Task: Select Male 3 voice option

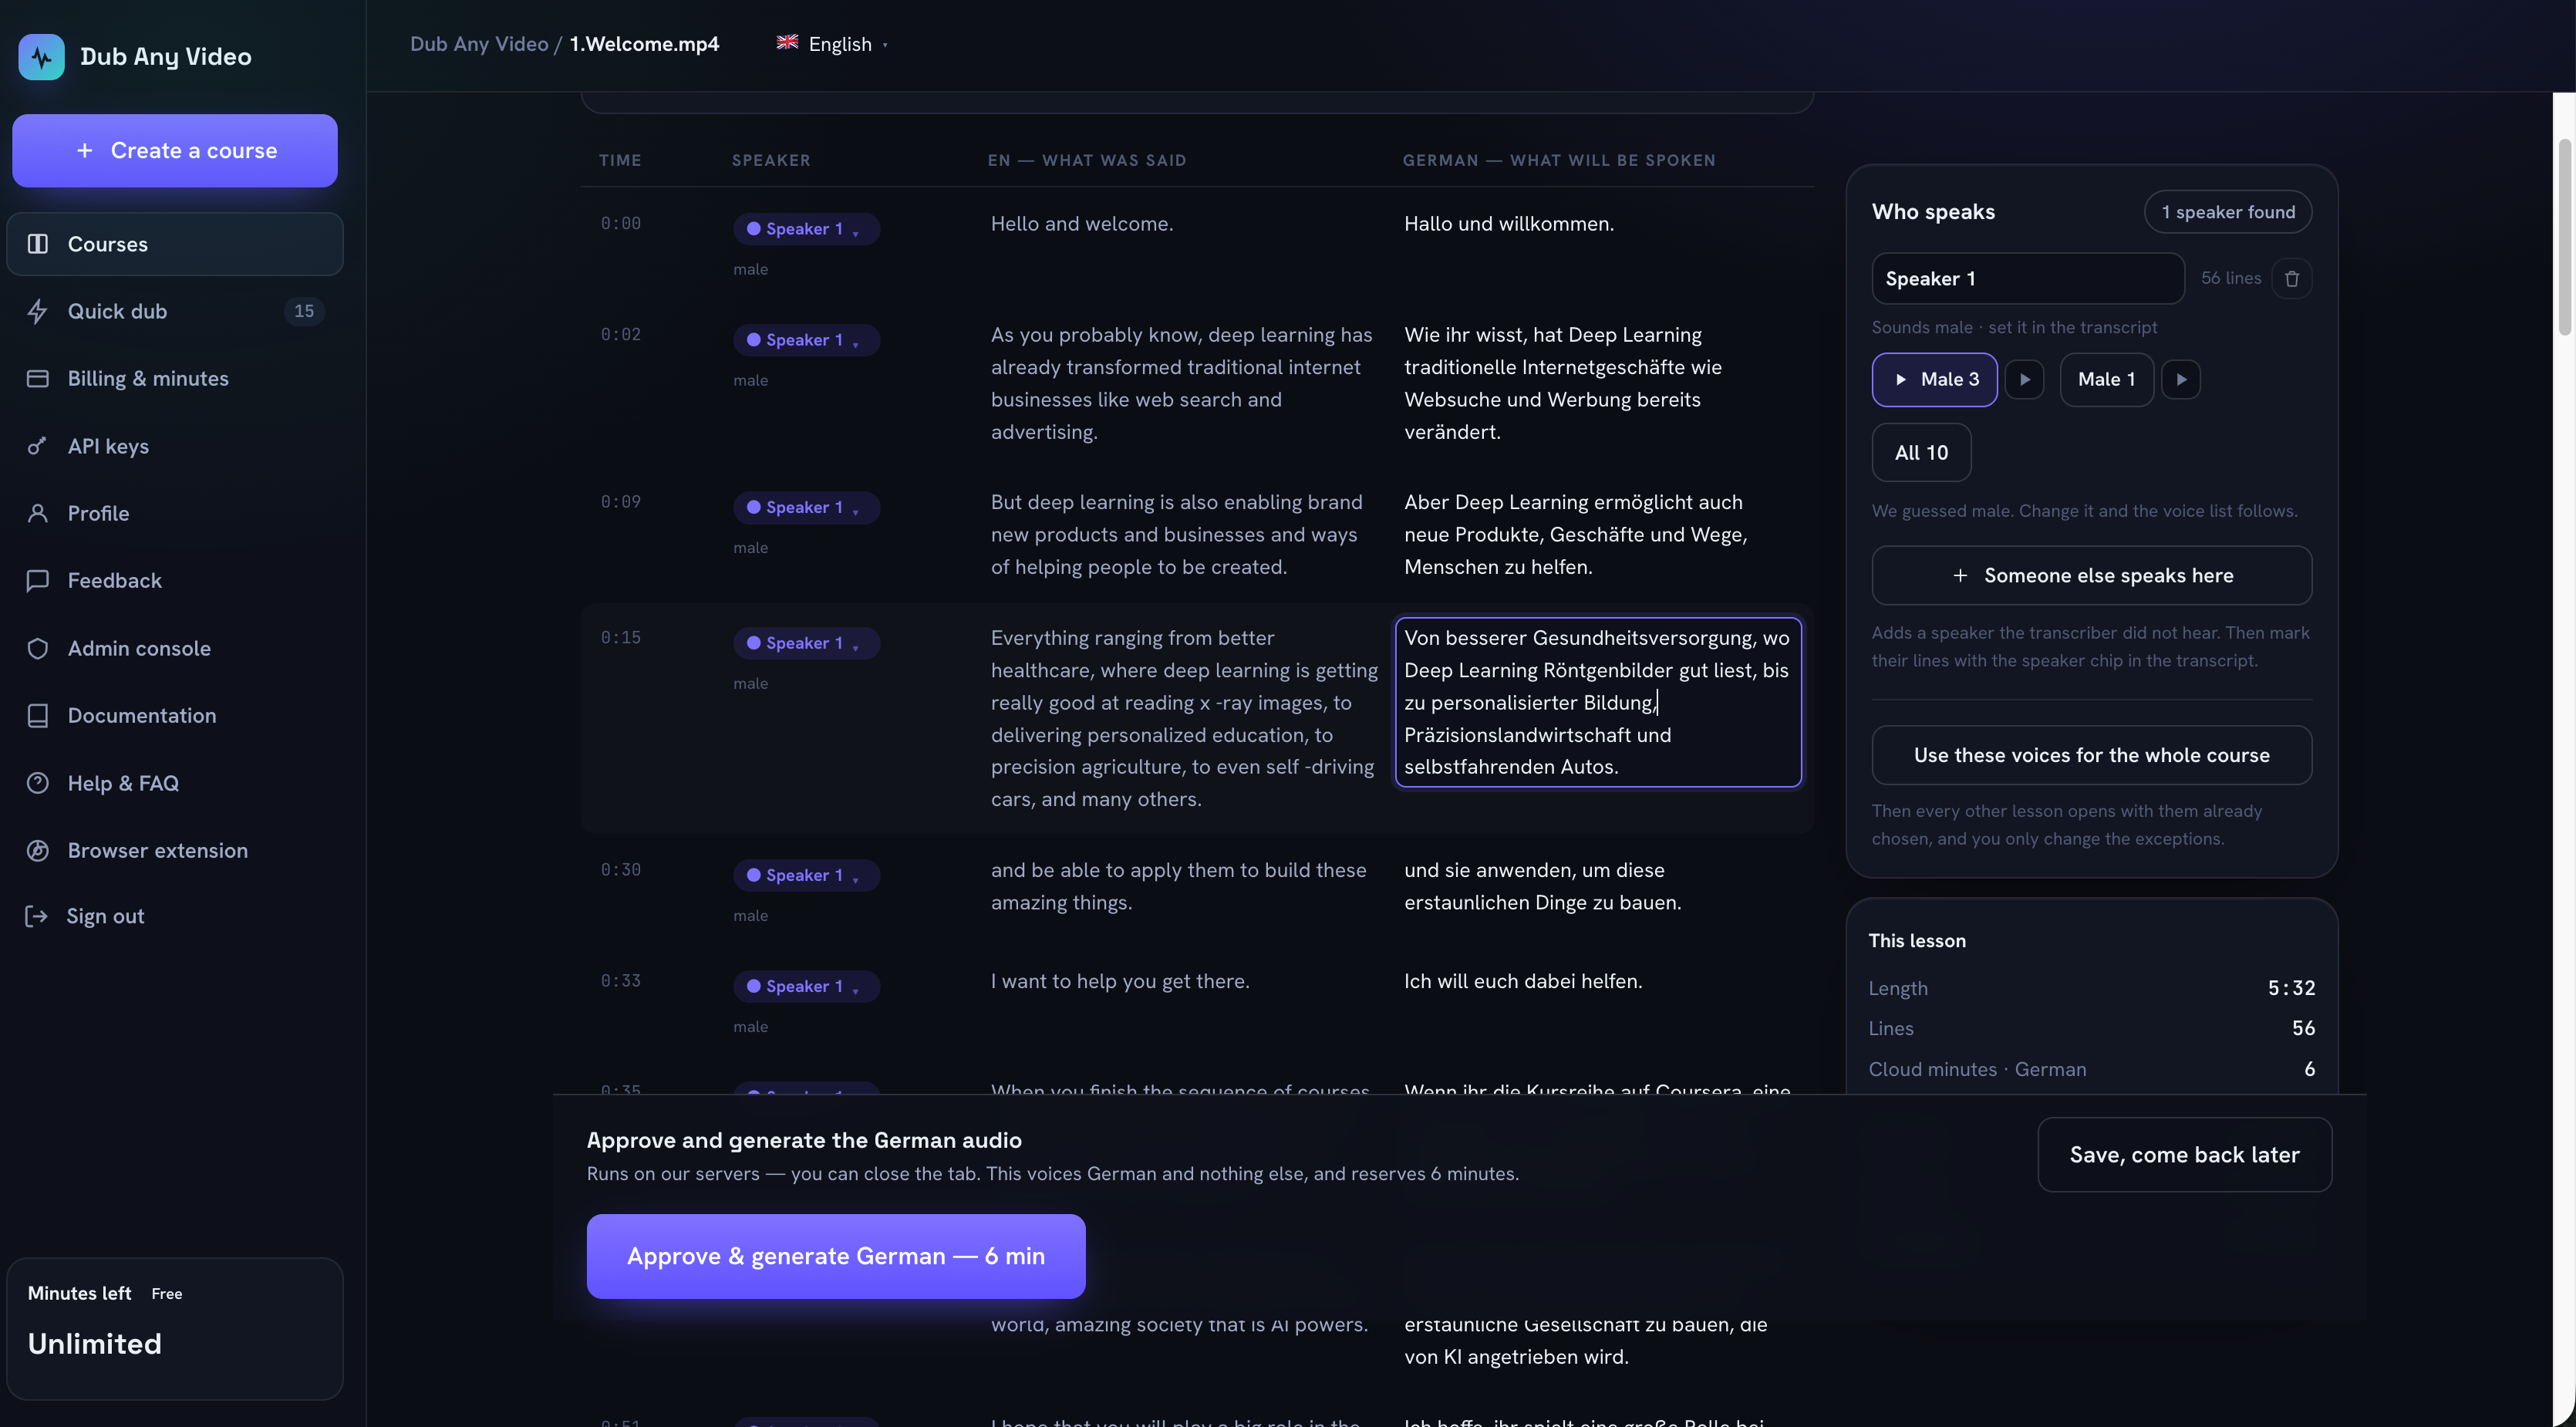Action: click(x=1934, y=379)
